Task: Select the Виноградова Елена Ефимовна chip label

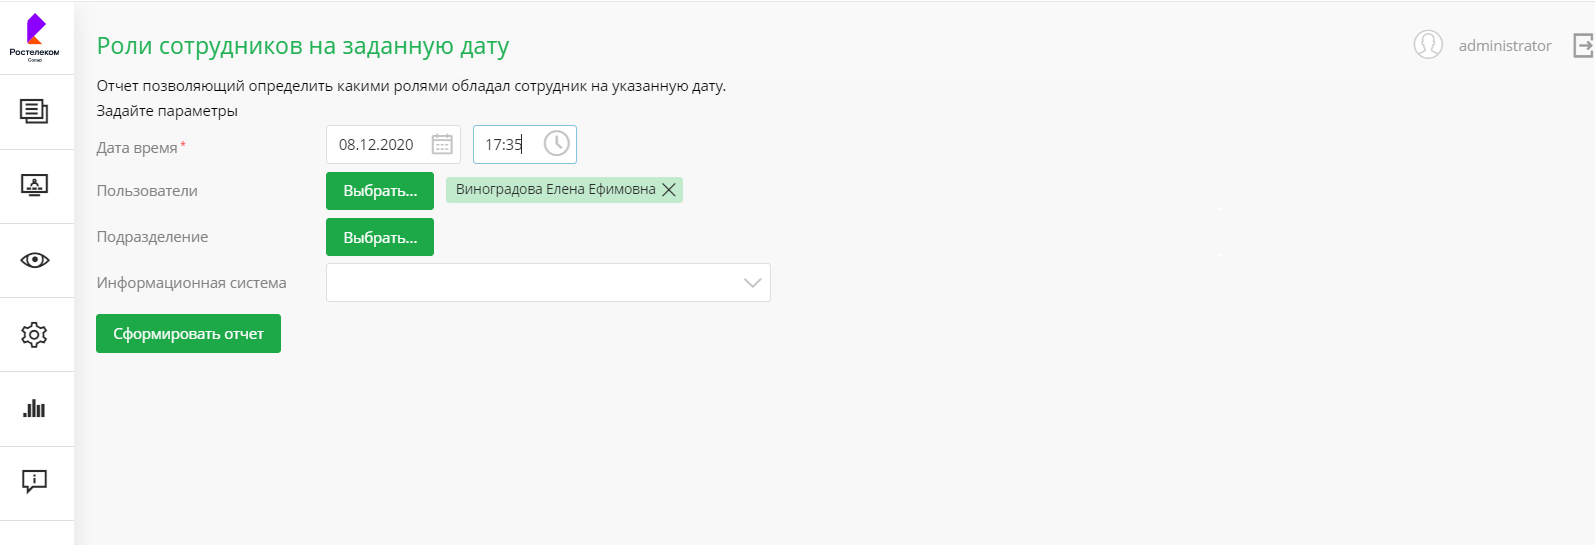Action: 555,190
